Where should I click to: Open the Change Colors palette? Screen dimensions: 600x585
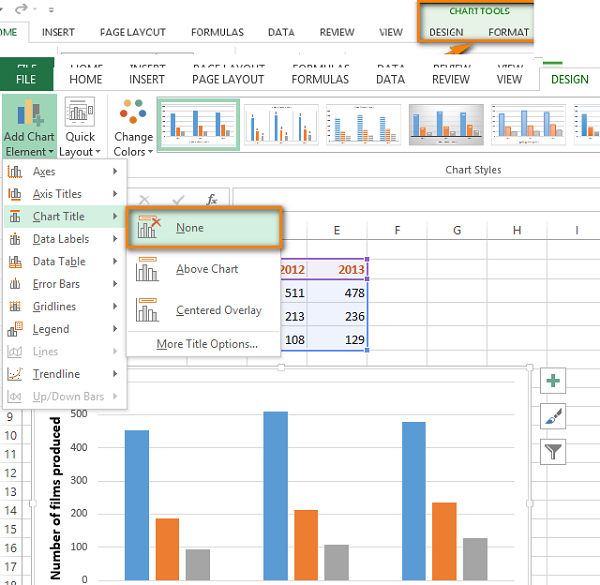point(133,127)
